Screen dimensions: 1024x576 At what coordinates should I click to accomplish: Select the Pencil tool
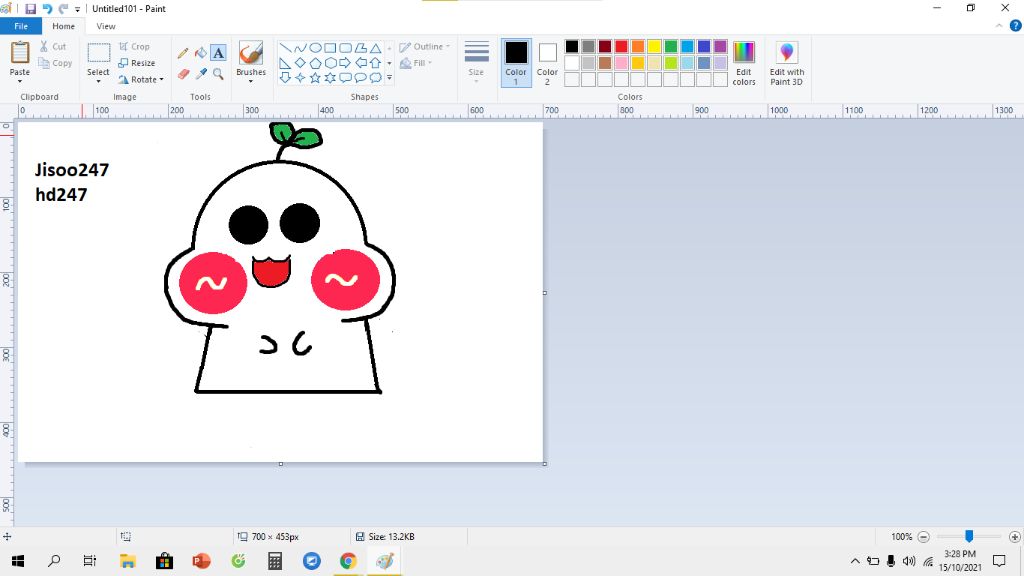(x=183, y=53)
